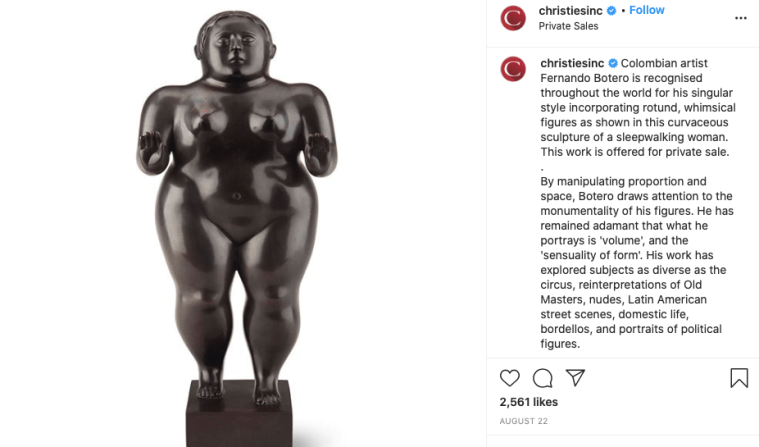Viewport: 759px width, 447px height.
Task: Click the christiesinc avatar beside the caption
Action: (x=513, y=69)
